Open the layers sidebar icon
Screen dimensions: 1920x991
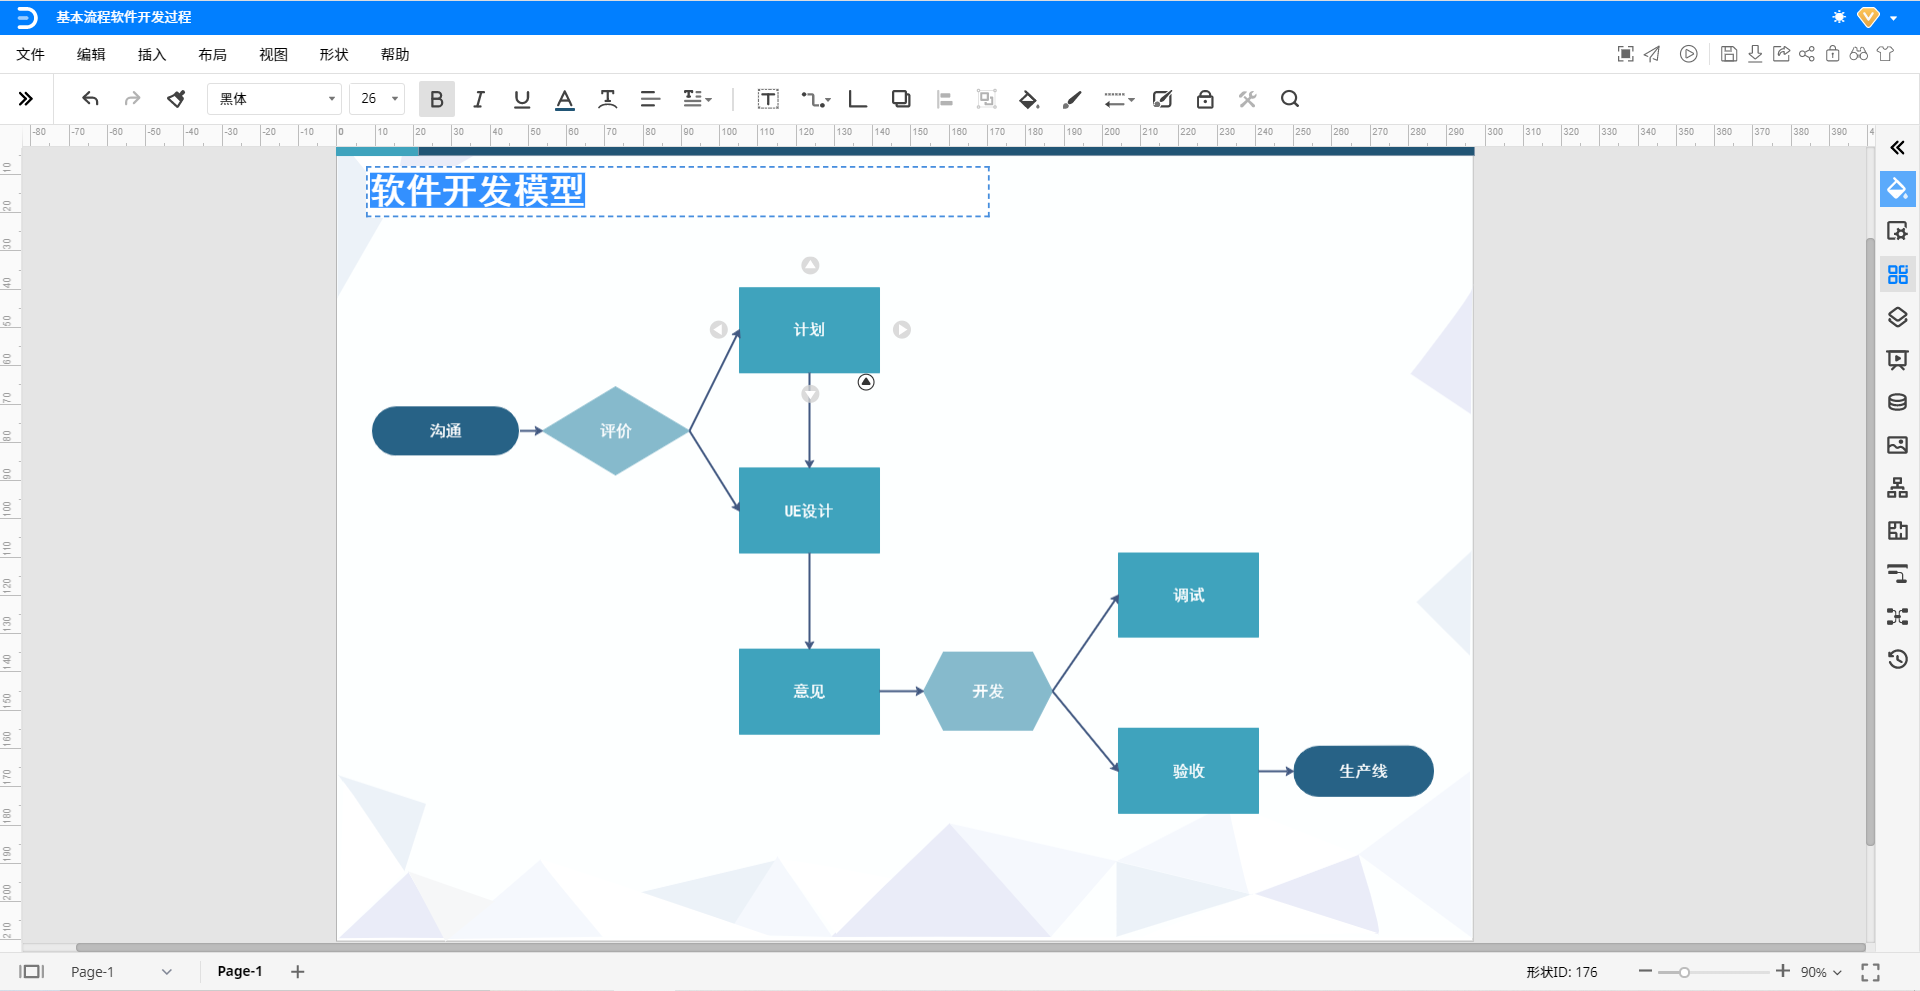point(1897,317)
